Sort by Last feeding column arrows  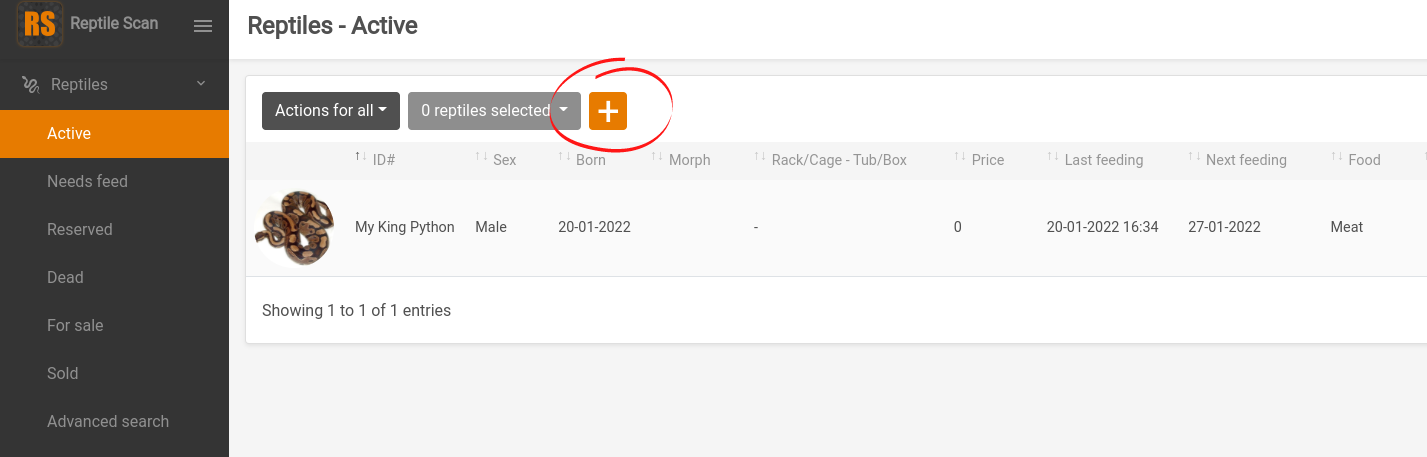(1053, 159)
